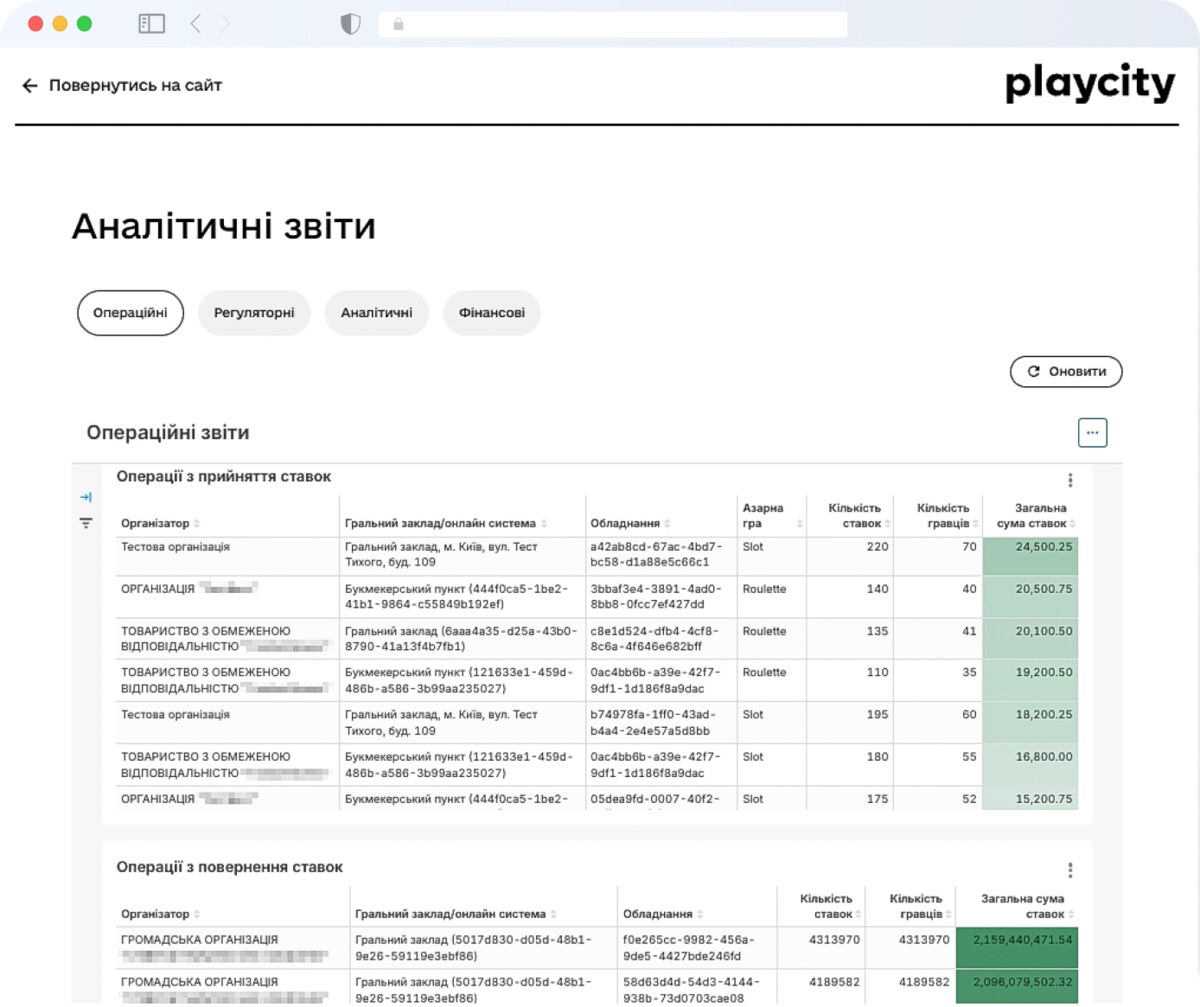Screen dimensions: 1200x1007
Task: Click the ellipsis options icon beside Операційні звіти
Action: (1092, 432)
